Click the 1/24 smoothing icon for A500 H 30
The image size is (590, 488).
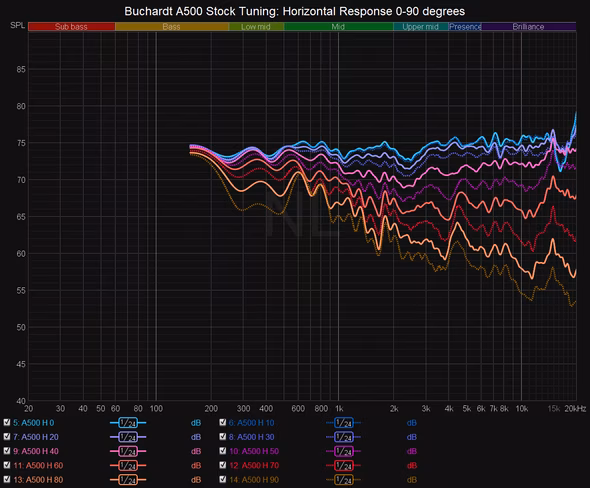click(344, 437)
